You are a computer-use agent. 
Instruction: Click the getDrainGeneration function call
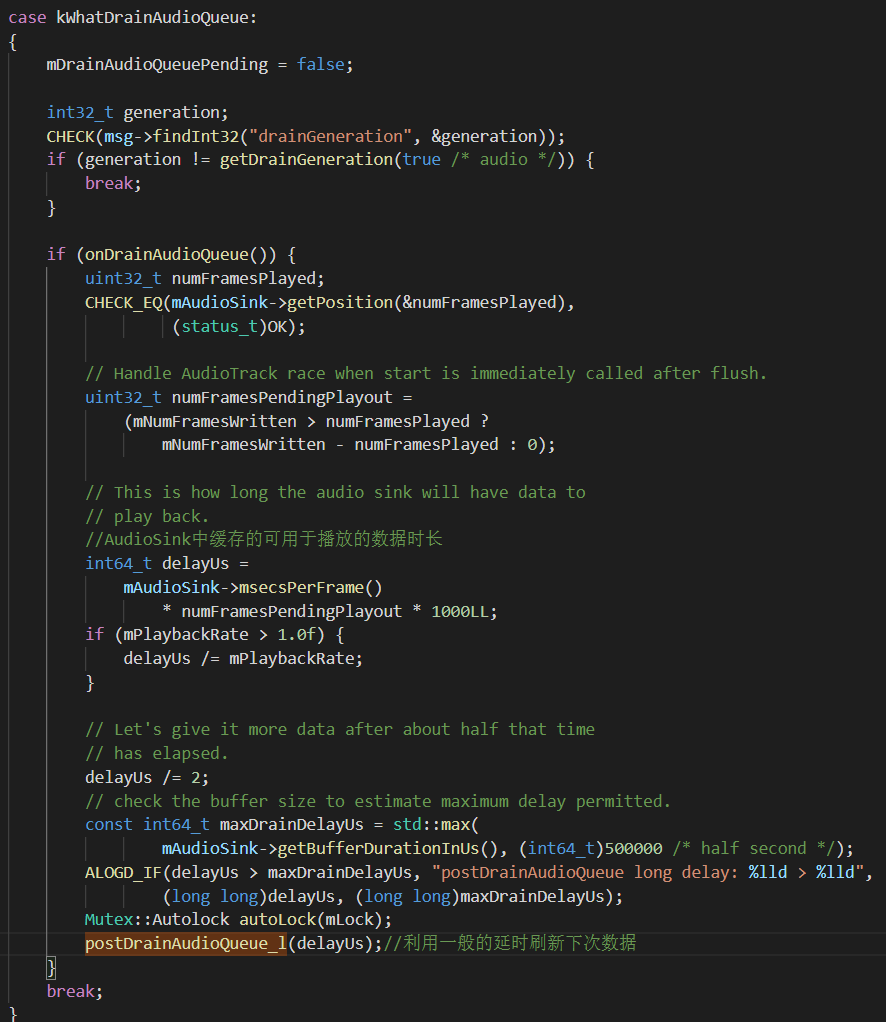(x=306, y=160)
